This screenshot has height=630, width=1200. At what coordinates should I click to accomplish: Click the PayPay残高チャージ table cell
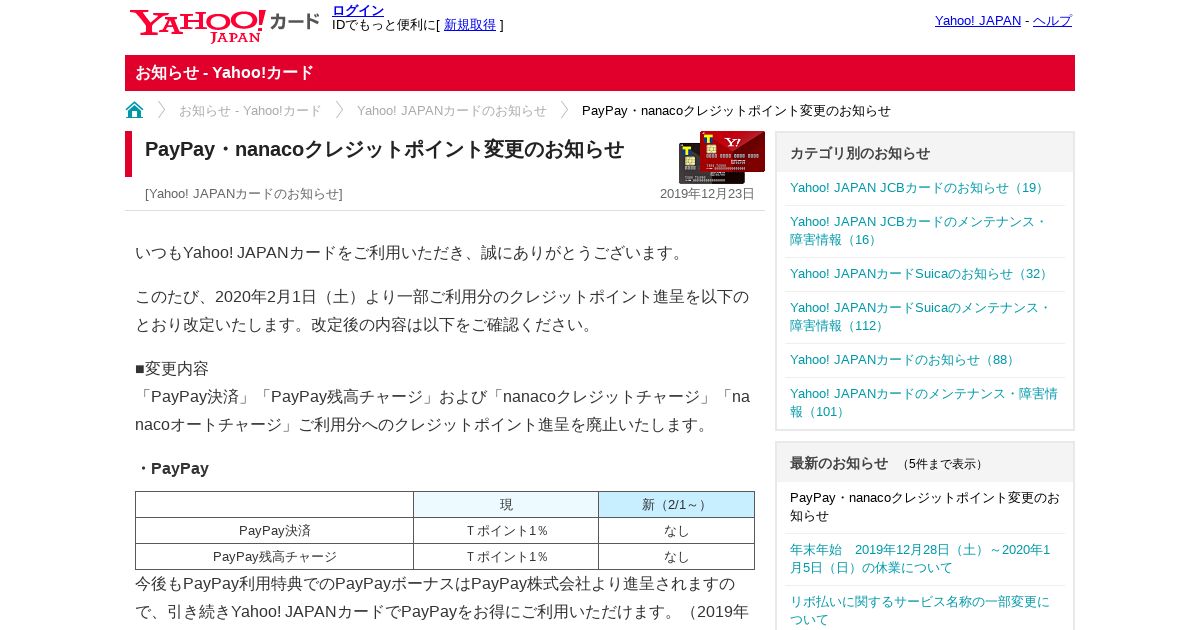(275, 557)
